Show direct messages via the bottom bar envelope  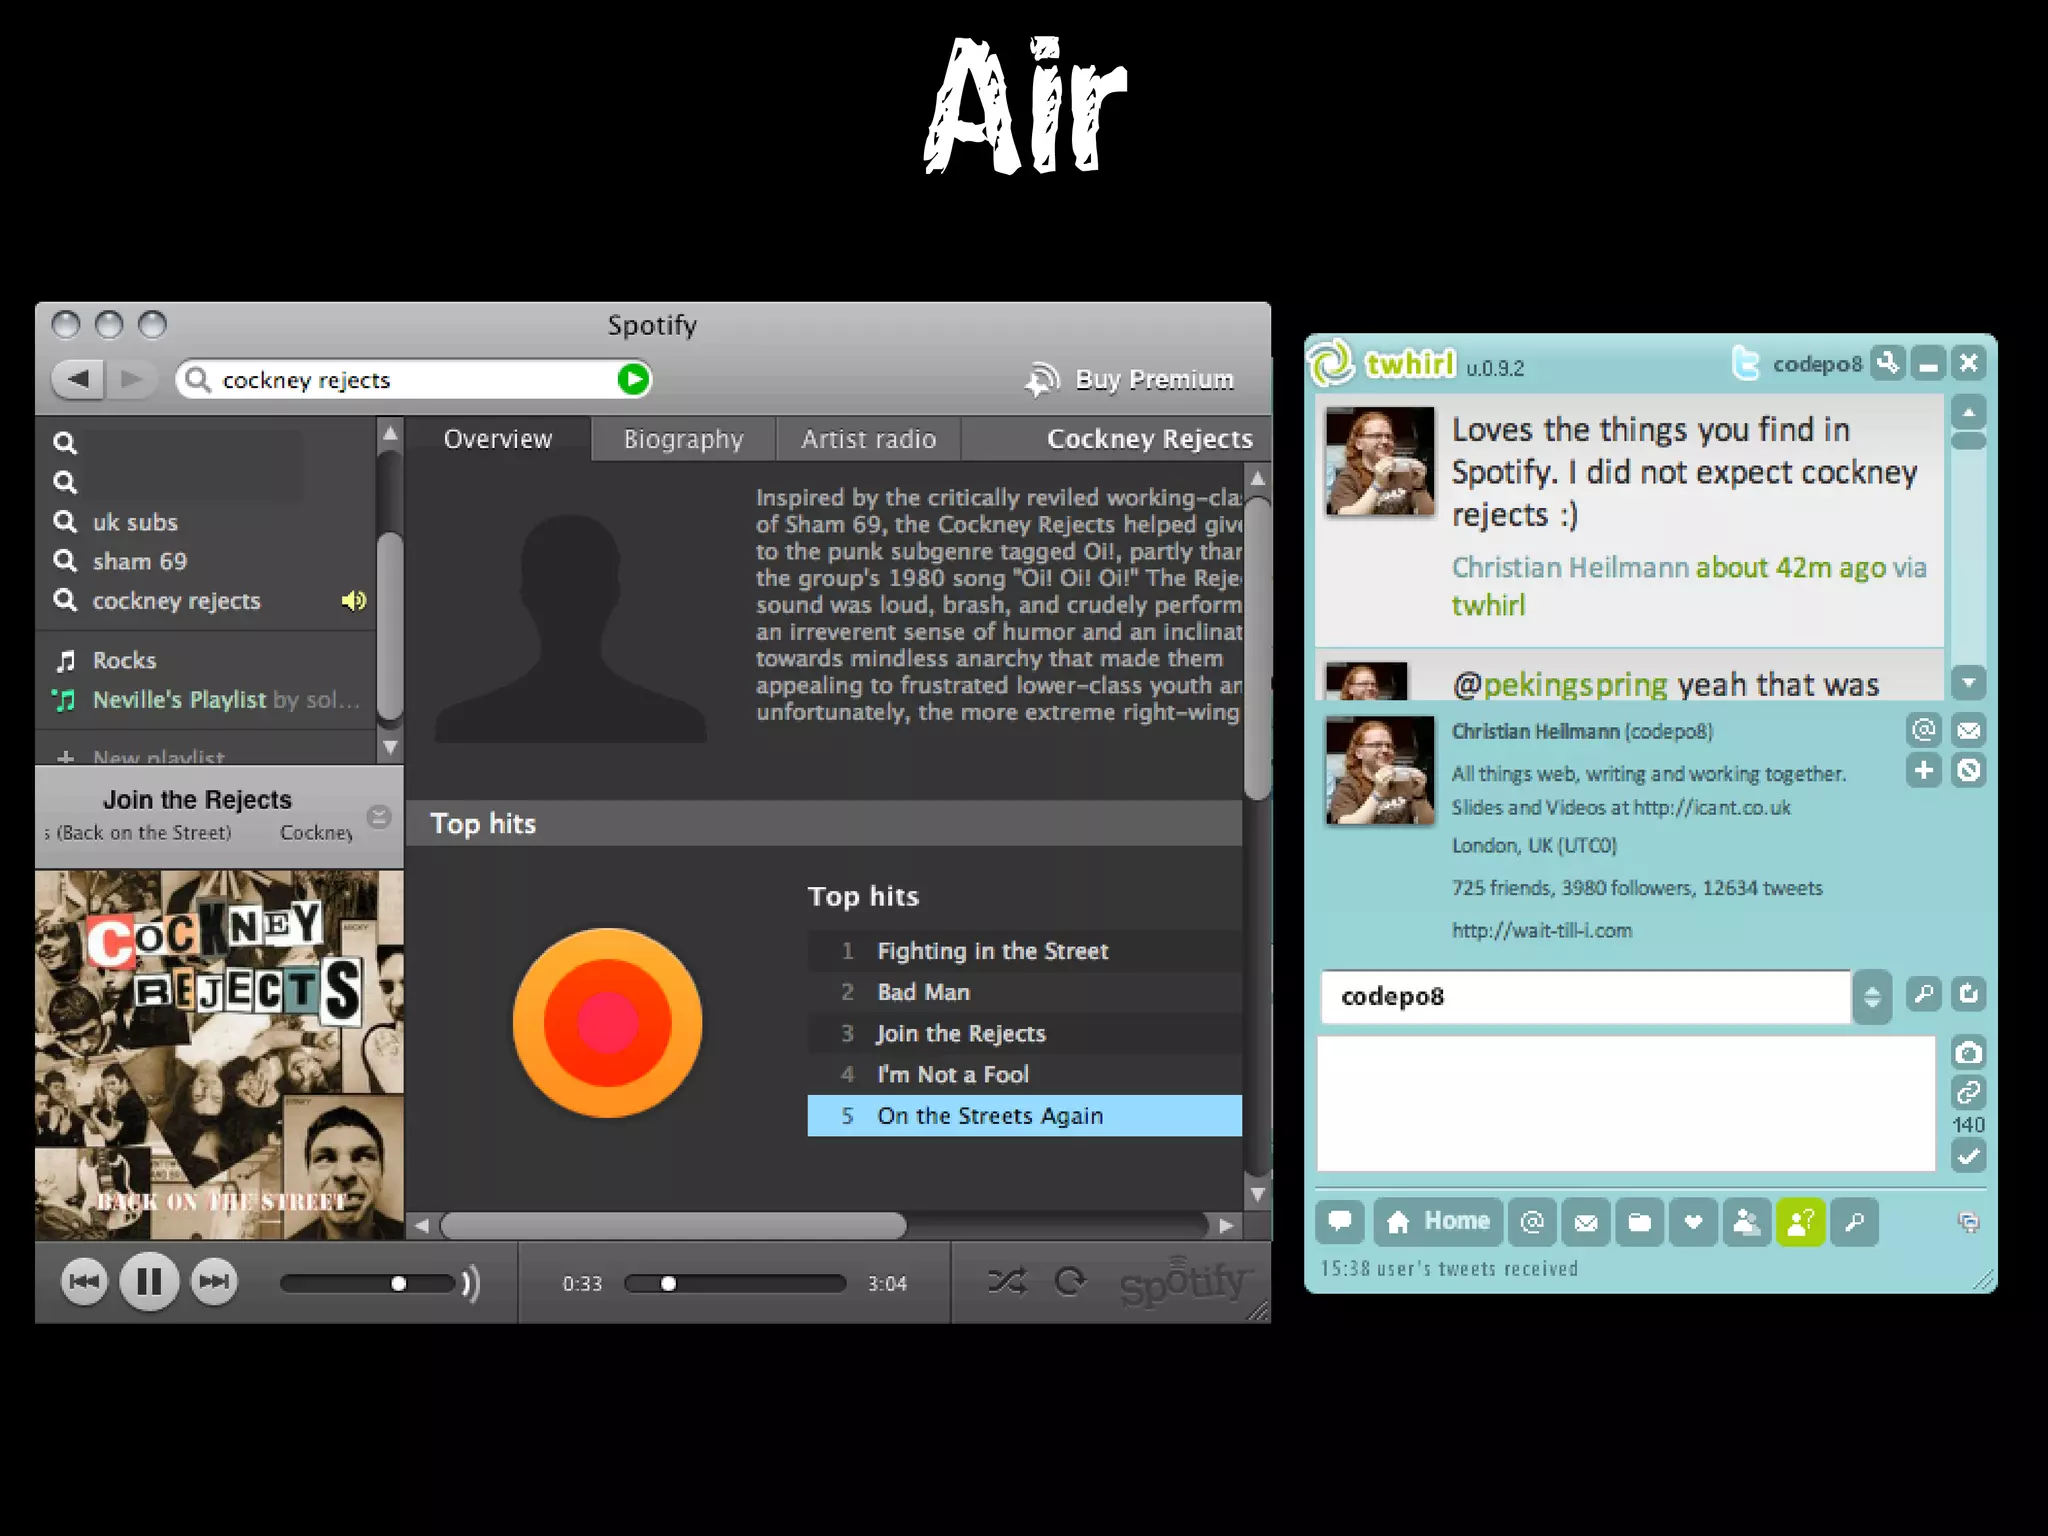[x=1586, y=1222]
